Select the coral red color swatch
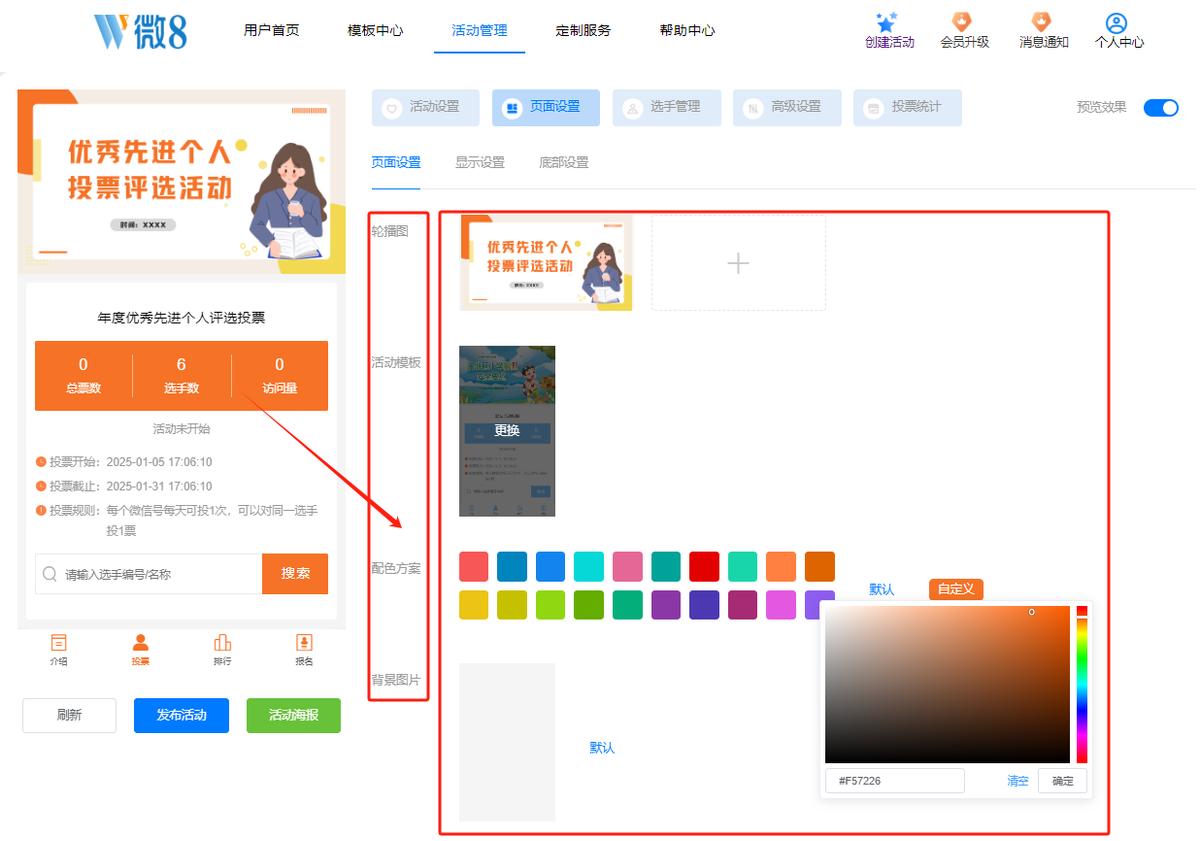The image size is (1200, 841). coord(474,566)
